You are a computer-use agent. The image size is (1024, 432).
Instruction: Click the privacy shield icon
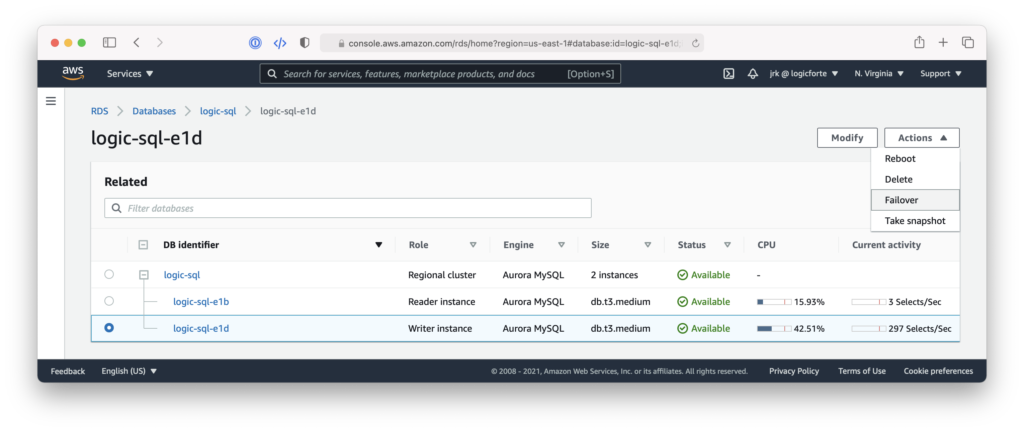304,42
